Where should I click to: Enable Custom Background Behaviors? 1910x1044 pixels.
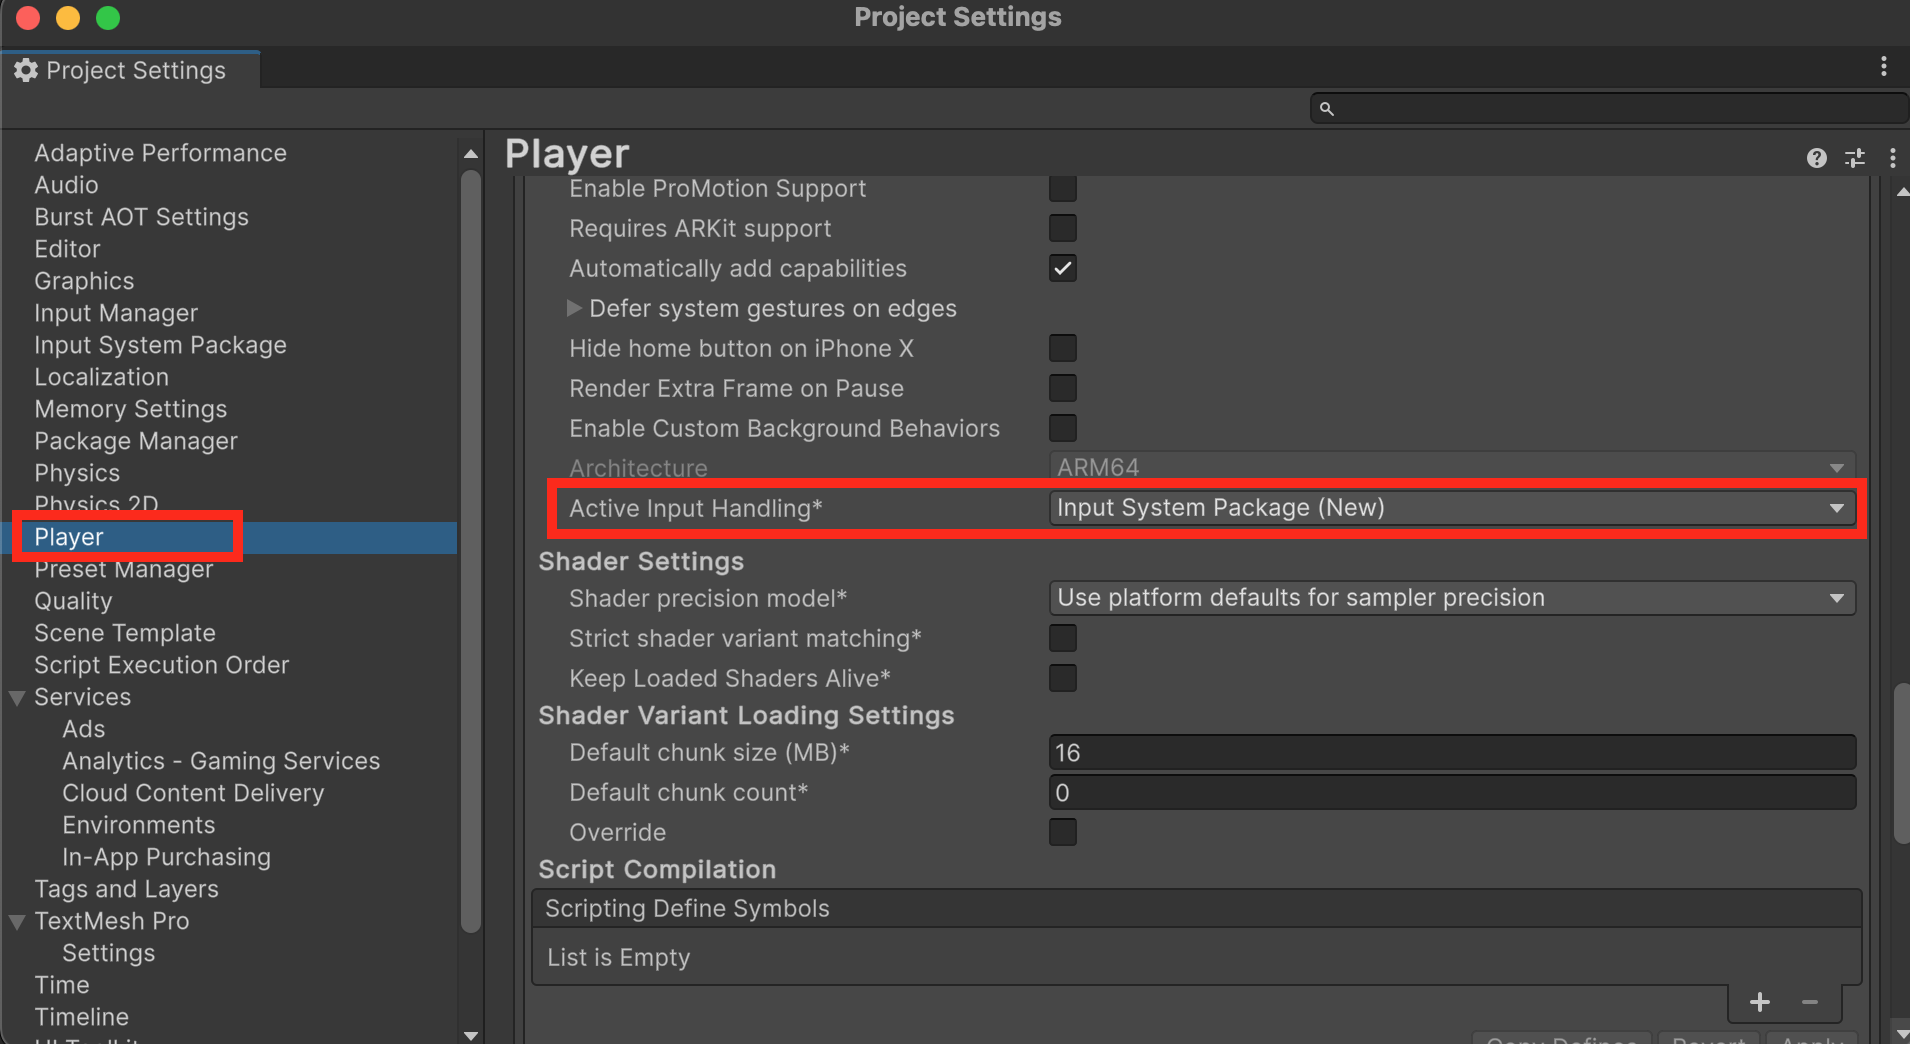click(x=1063, y=428)
